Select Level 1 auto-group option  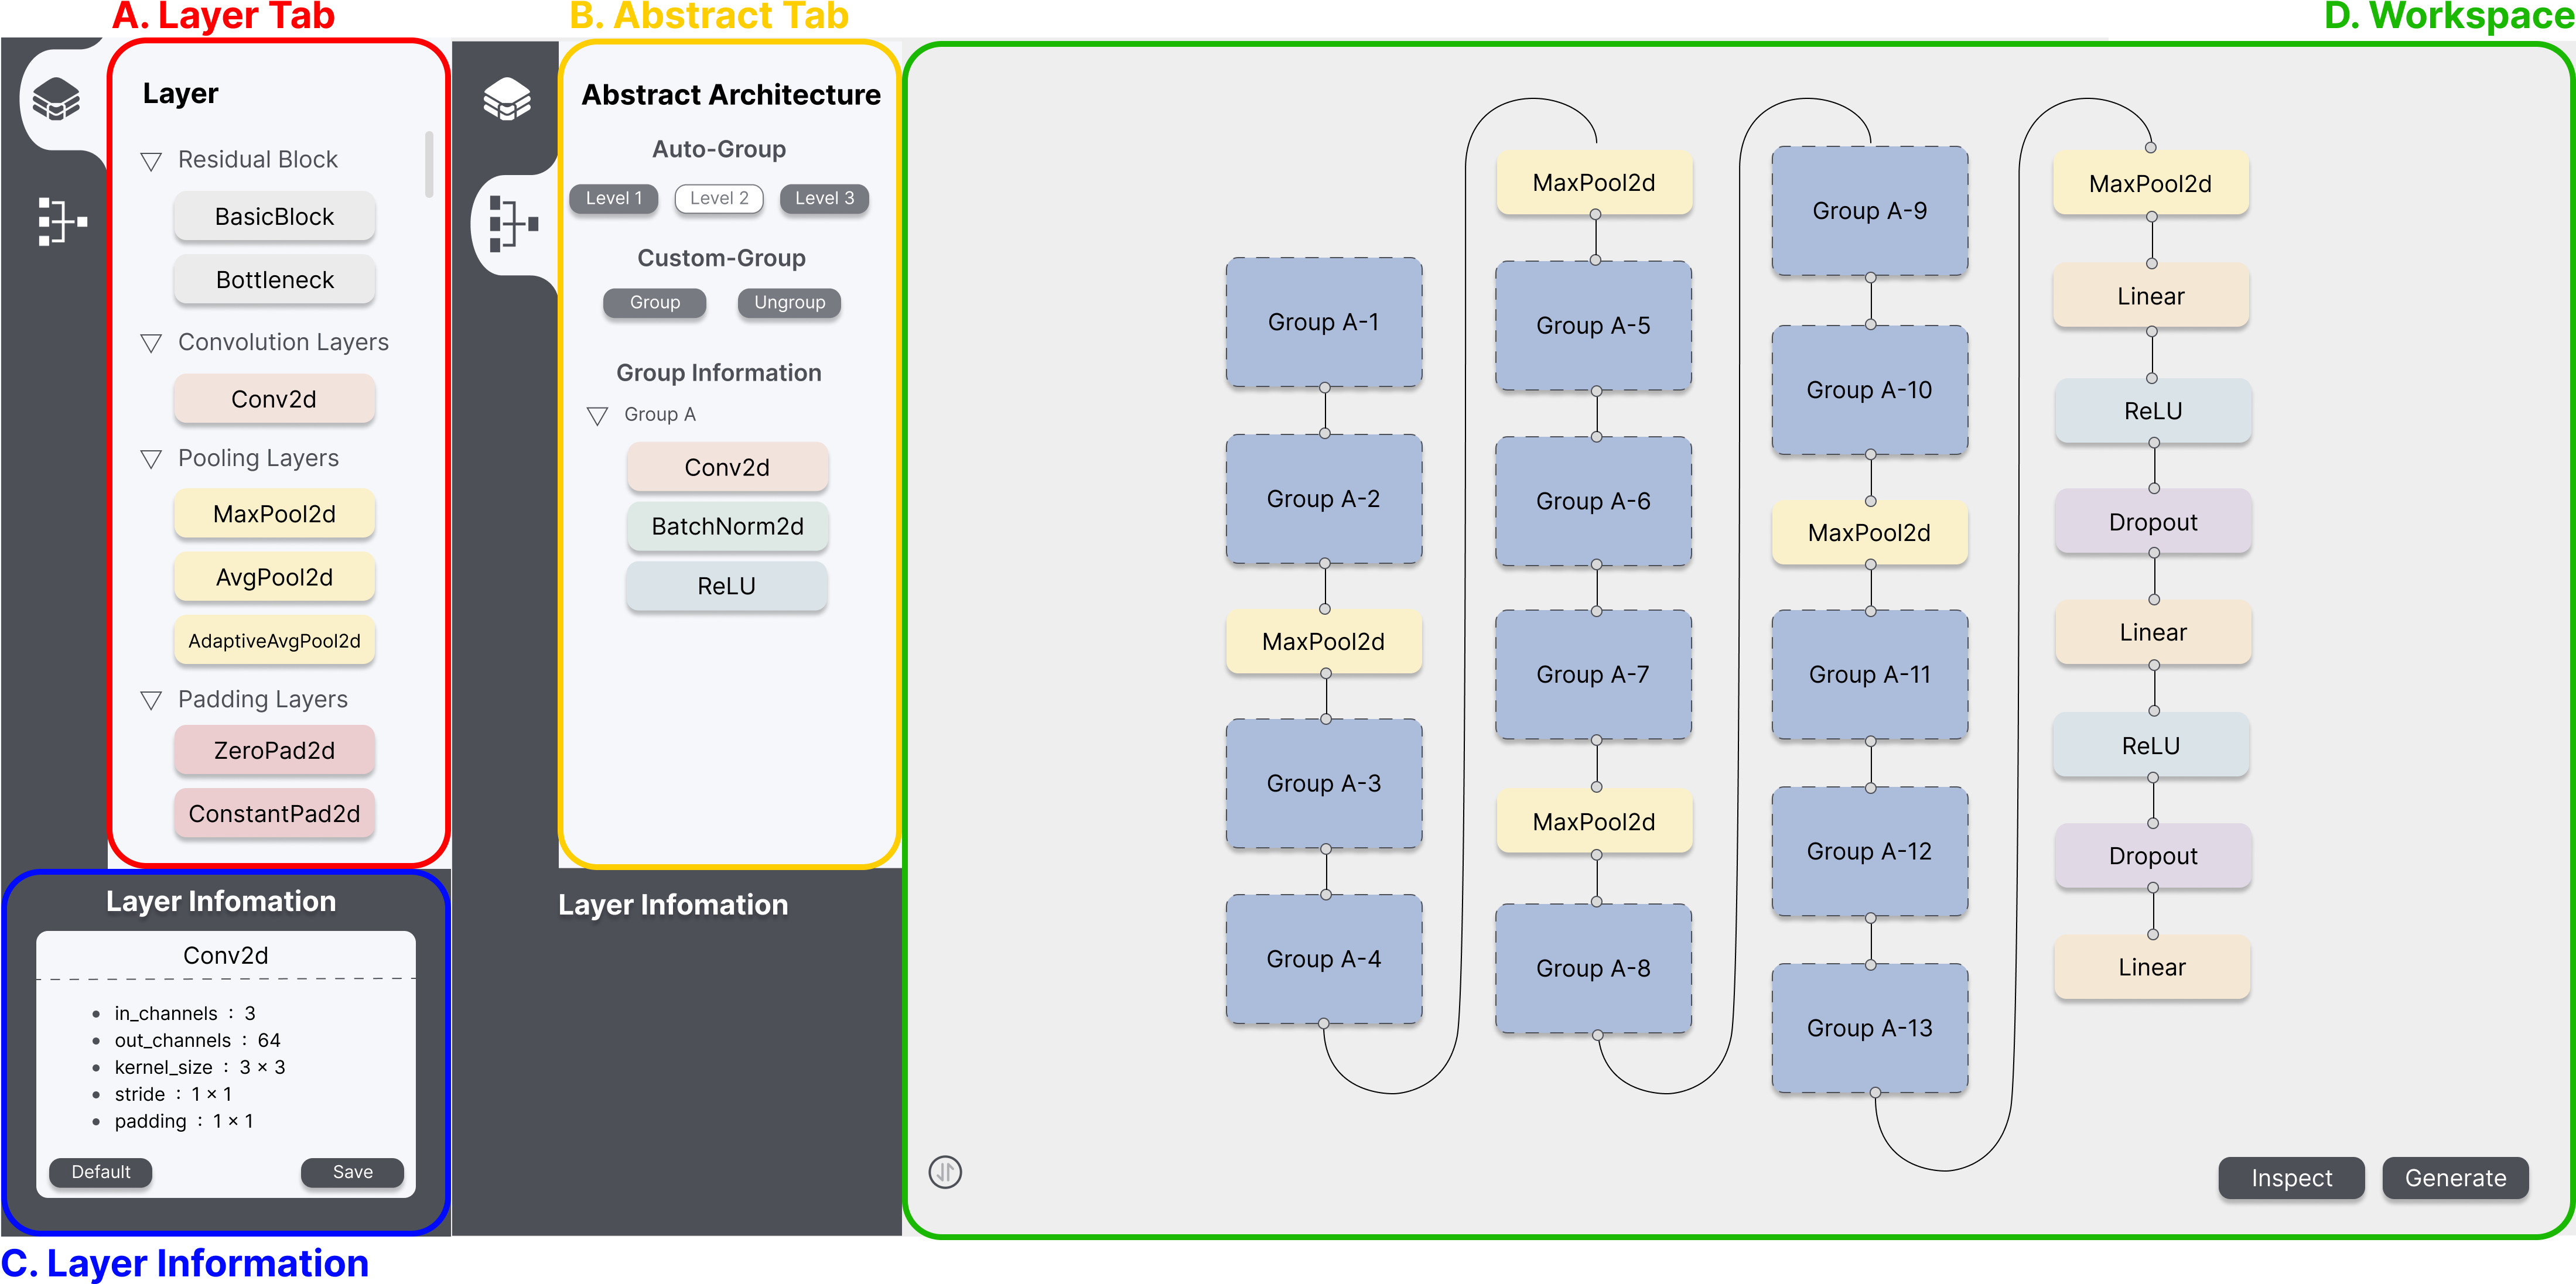point(613,198)
